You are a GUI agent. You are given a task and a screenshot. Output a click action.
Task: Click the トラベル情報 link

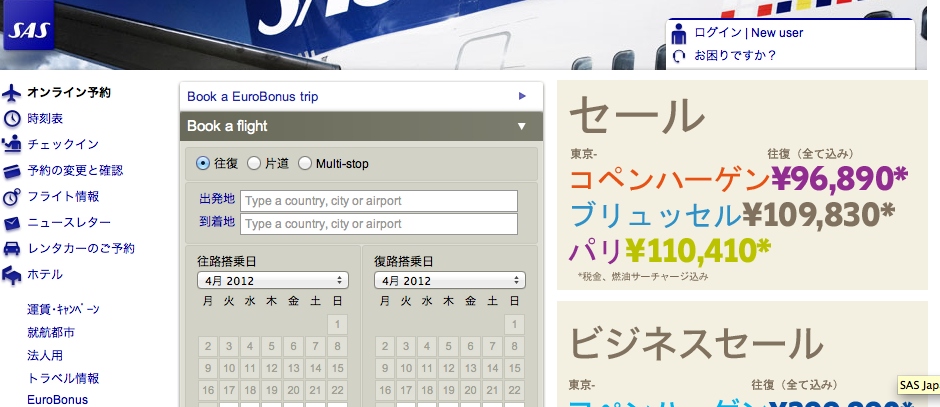point(63,378)
